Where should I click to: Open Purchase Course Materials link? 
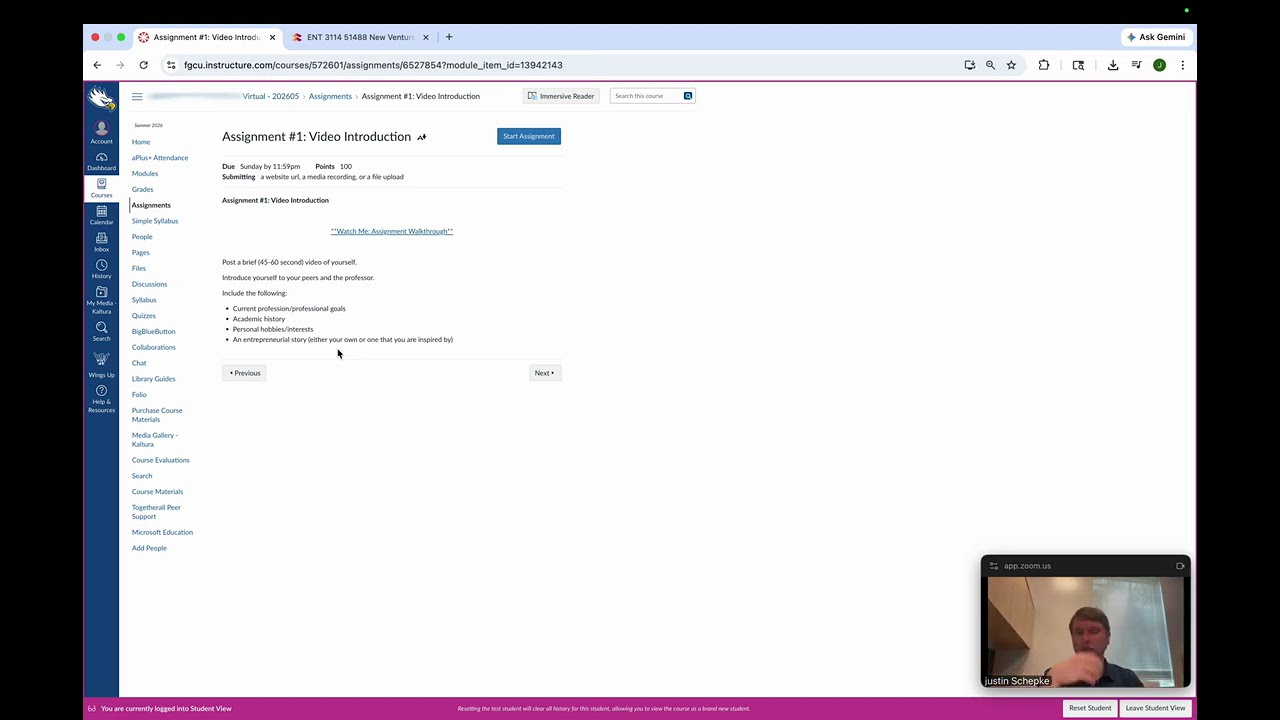pos(157,415)
